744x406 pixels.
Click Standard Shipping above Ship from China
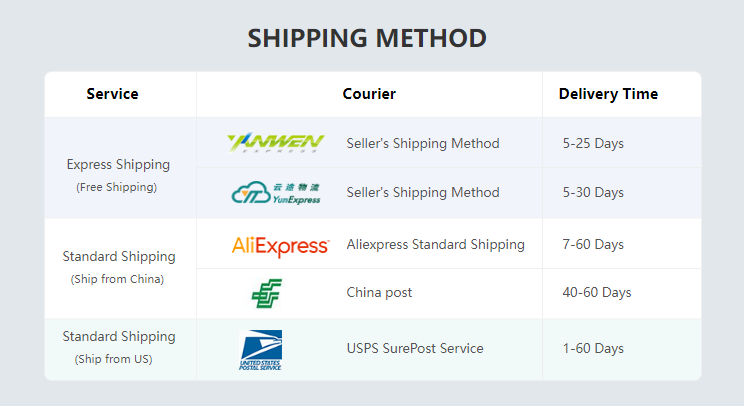tap(119, 257)
